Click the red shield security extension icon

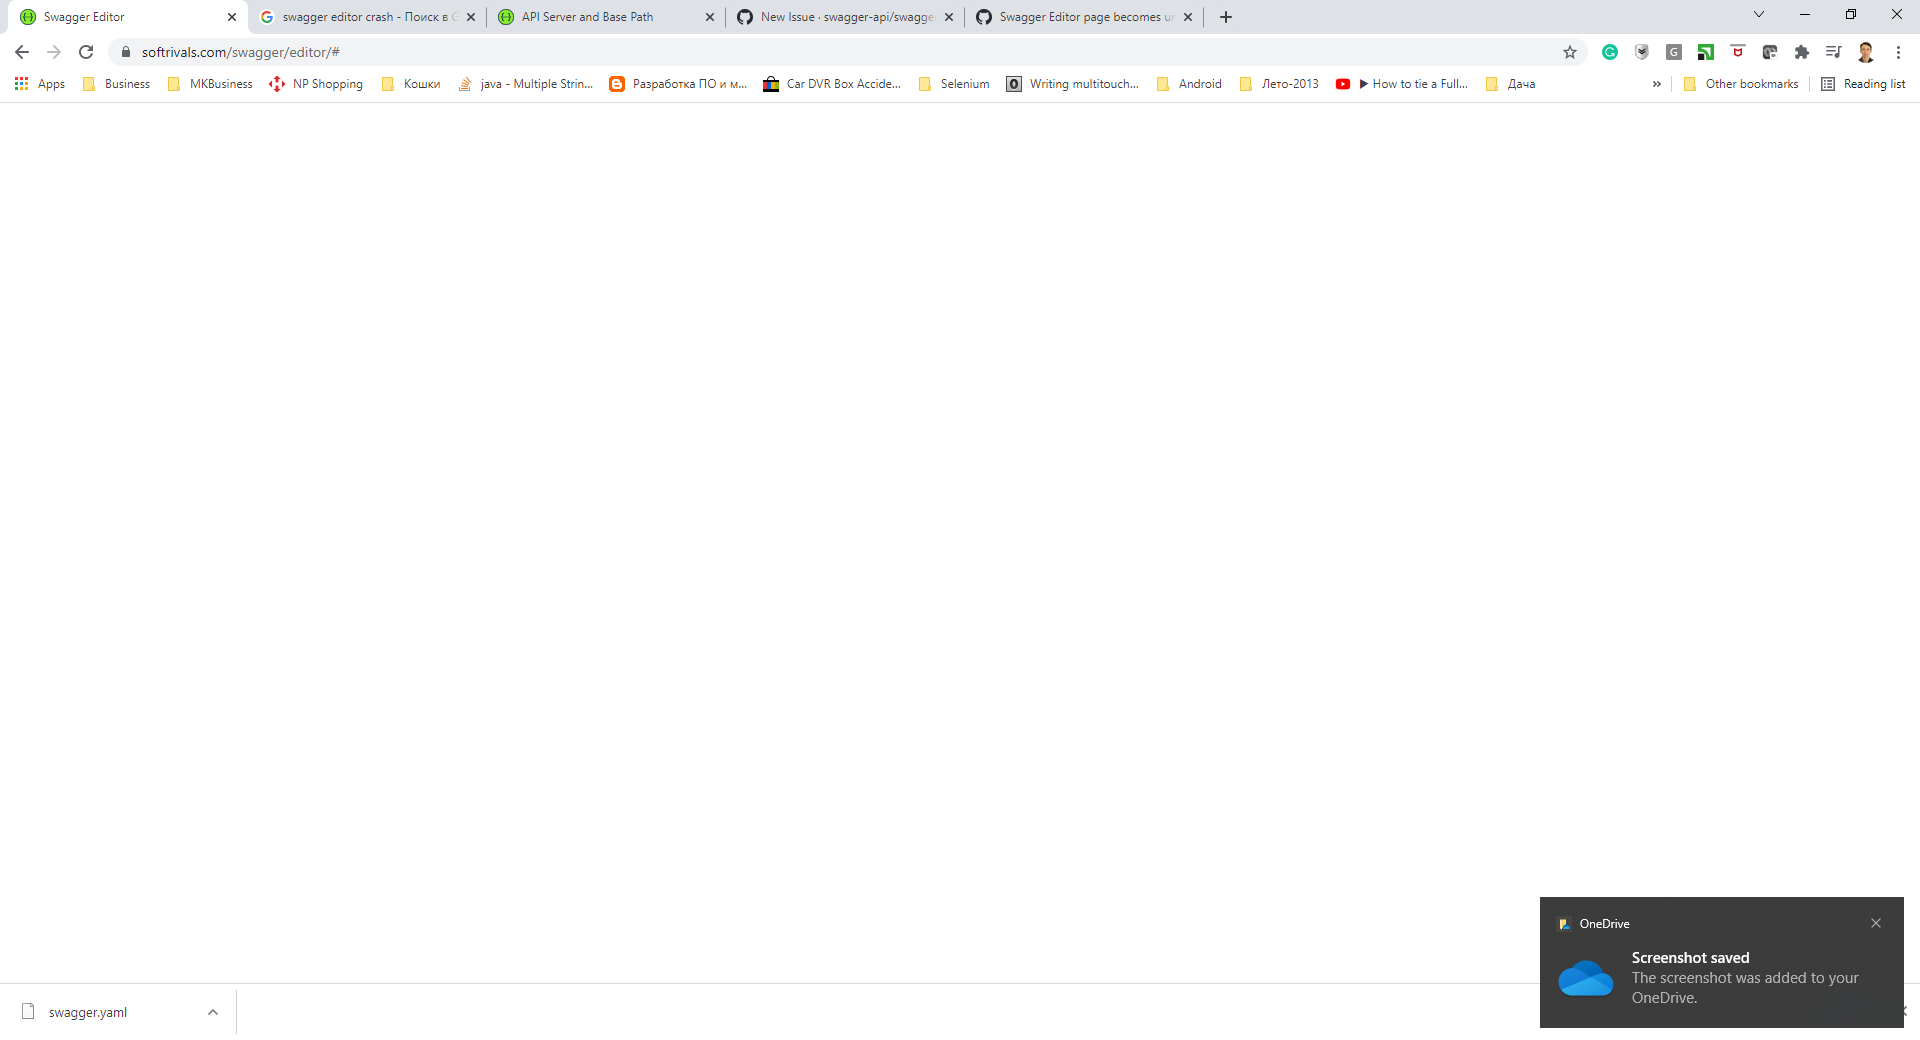click(1737, 51)
